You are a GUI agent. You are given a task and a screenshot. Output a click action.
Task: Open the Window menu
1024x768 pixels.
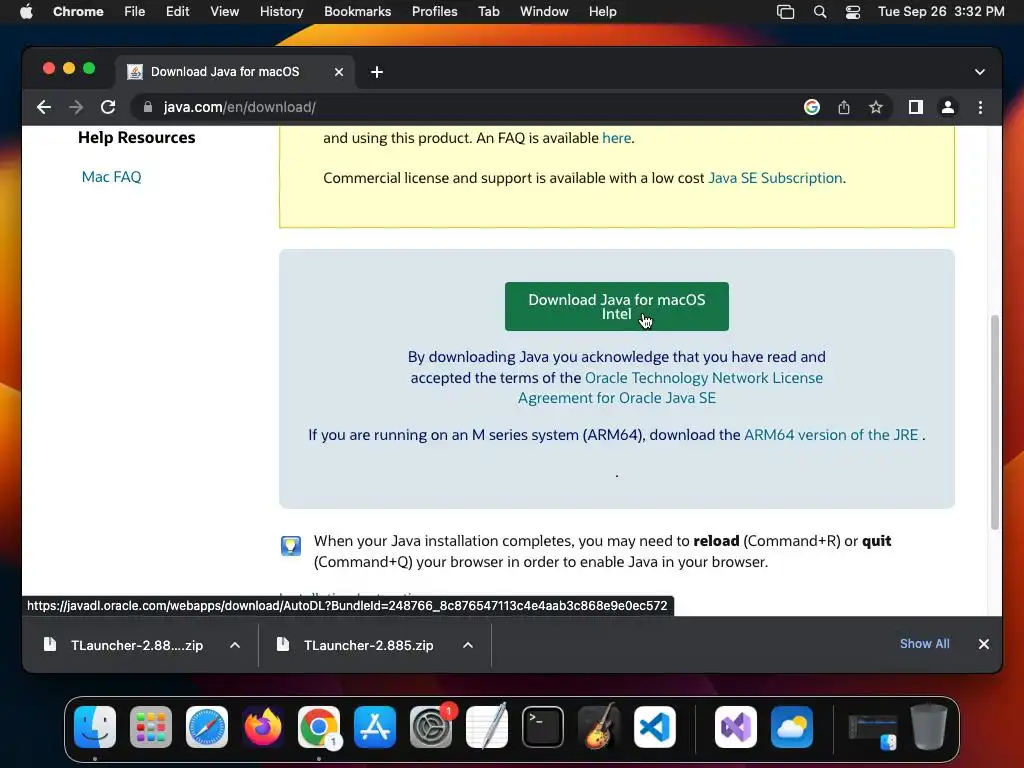[544, 12]
